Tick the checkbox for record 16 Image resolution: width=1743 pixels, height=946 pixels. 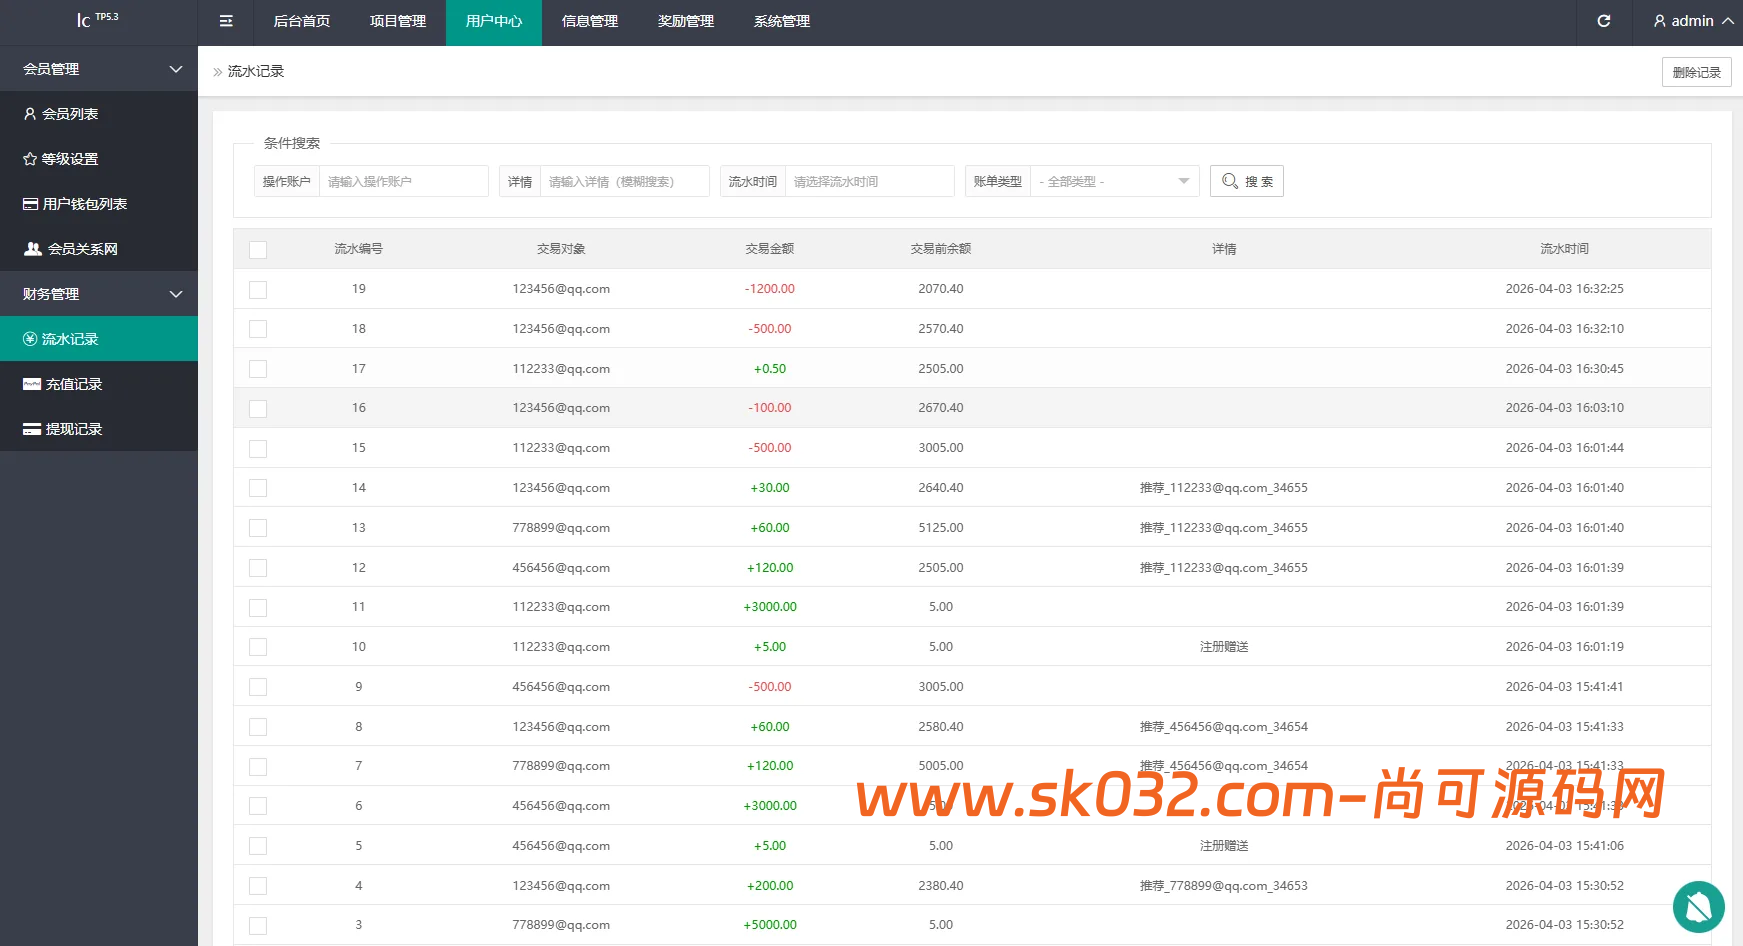pos(258,408)
